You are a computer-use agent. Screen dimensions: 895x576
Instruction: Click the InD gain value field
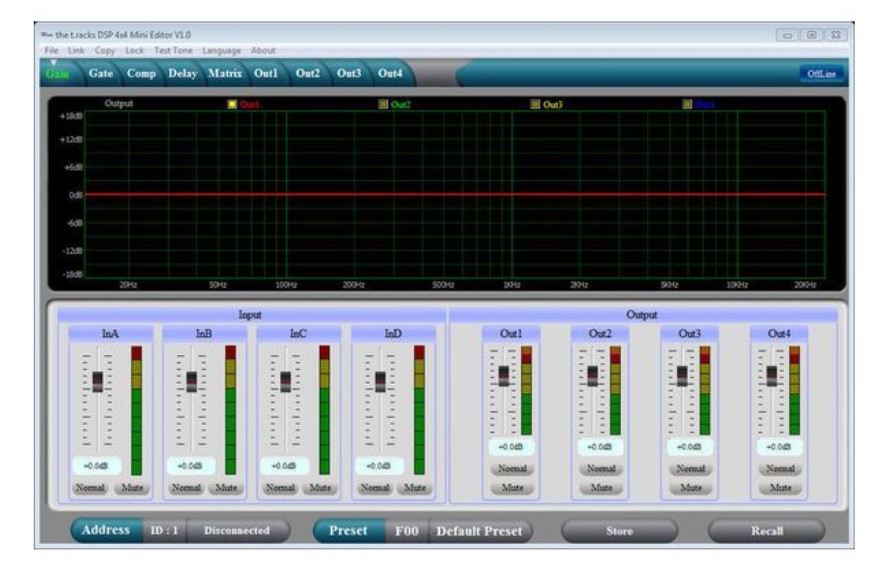tap(379, 466)
